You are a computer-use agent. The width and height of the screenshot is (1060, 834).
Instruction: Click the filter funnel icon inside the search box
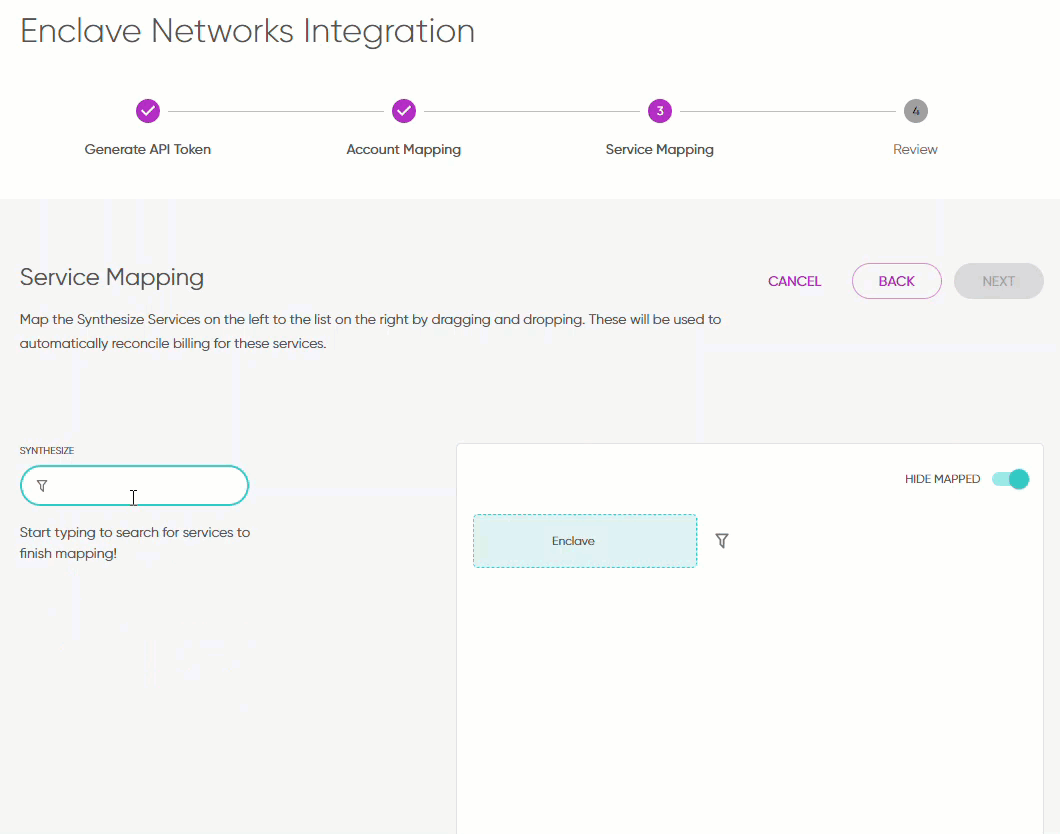42,485
